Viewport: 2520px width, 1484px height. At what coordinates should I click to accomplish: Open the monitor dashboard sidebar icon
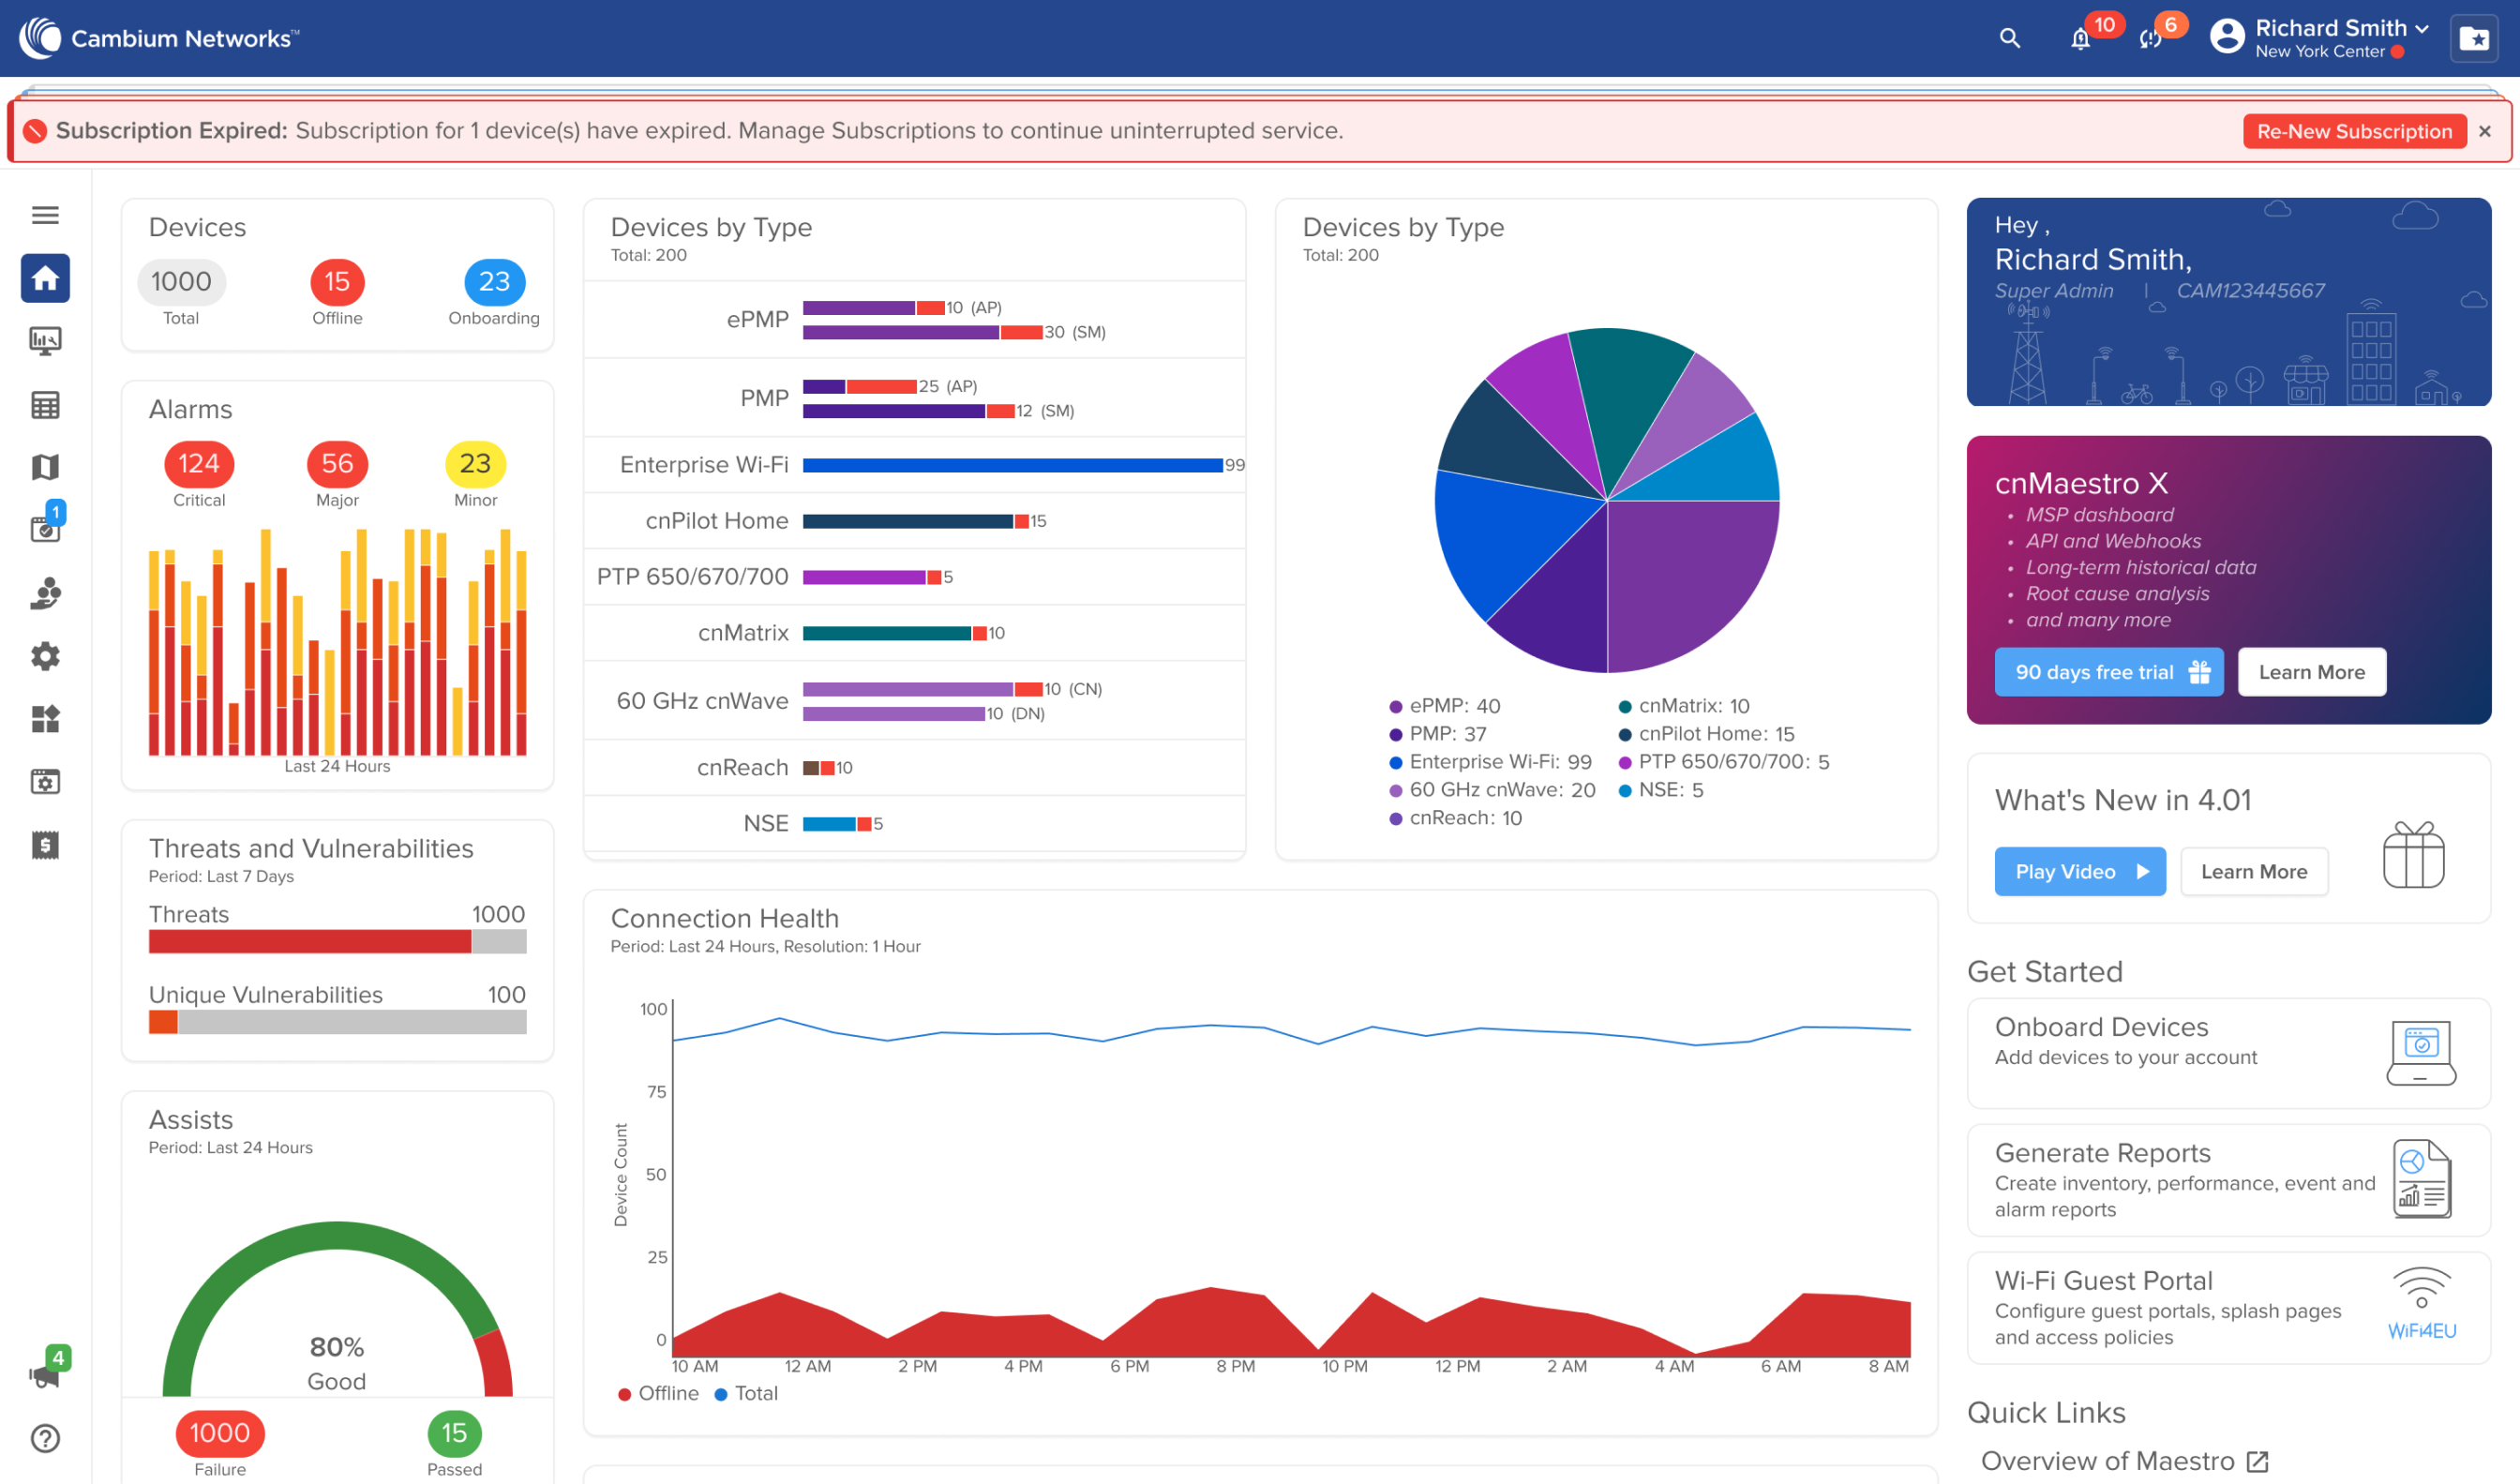[x=45, y=341]
